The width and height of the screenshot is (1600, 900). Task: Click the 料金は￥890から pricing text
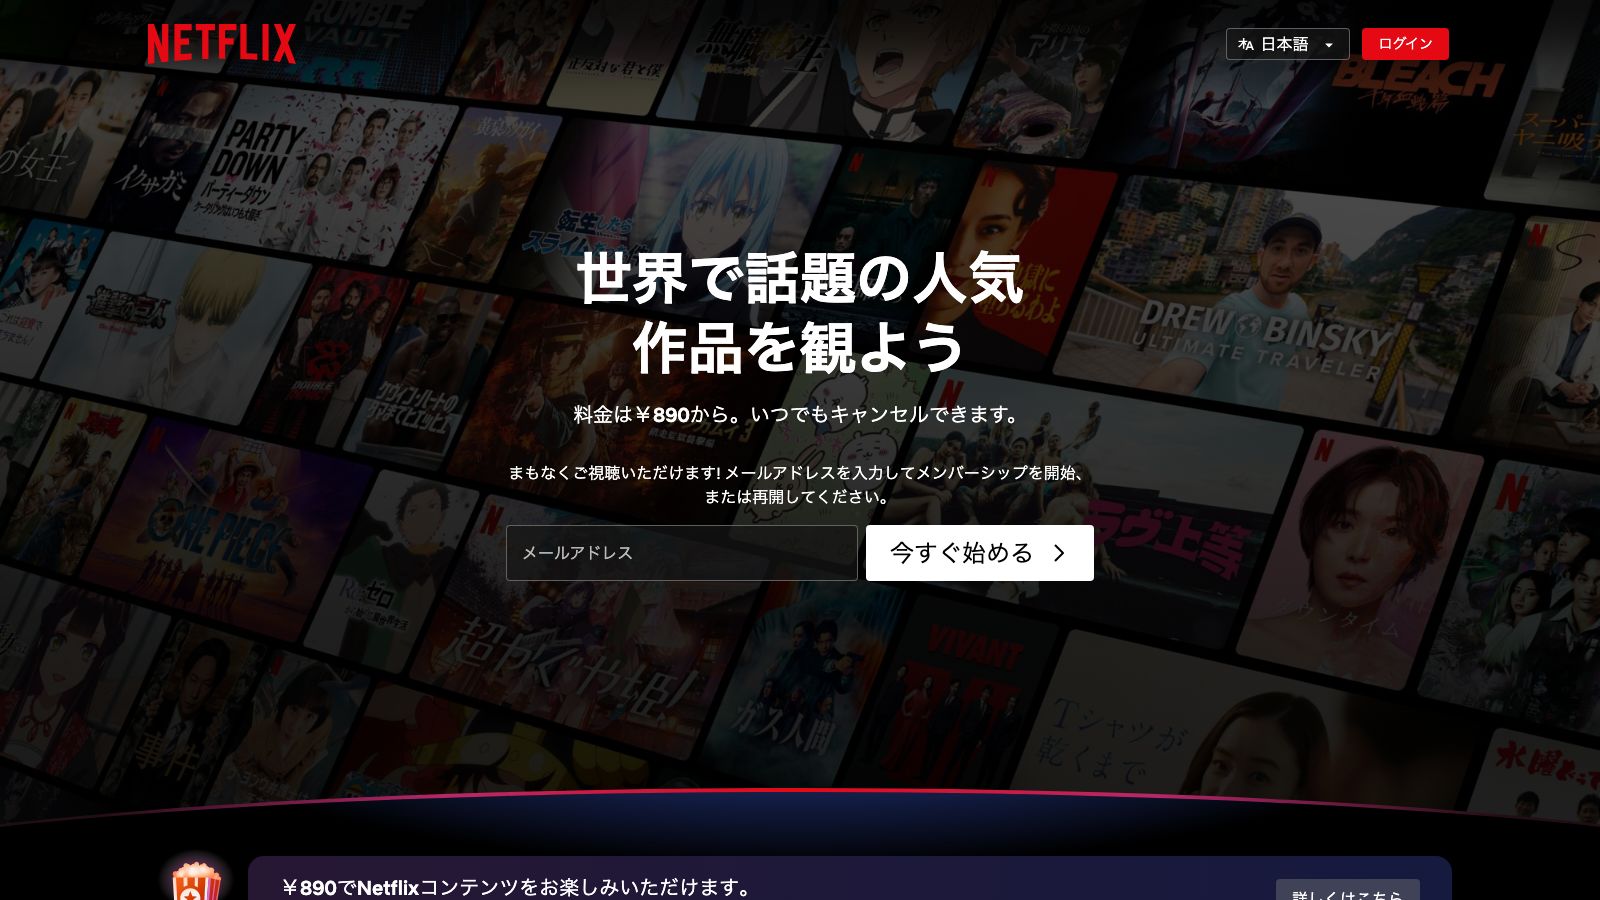point(797,414)
